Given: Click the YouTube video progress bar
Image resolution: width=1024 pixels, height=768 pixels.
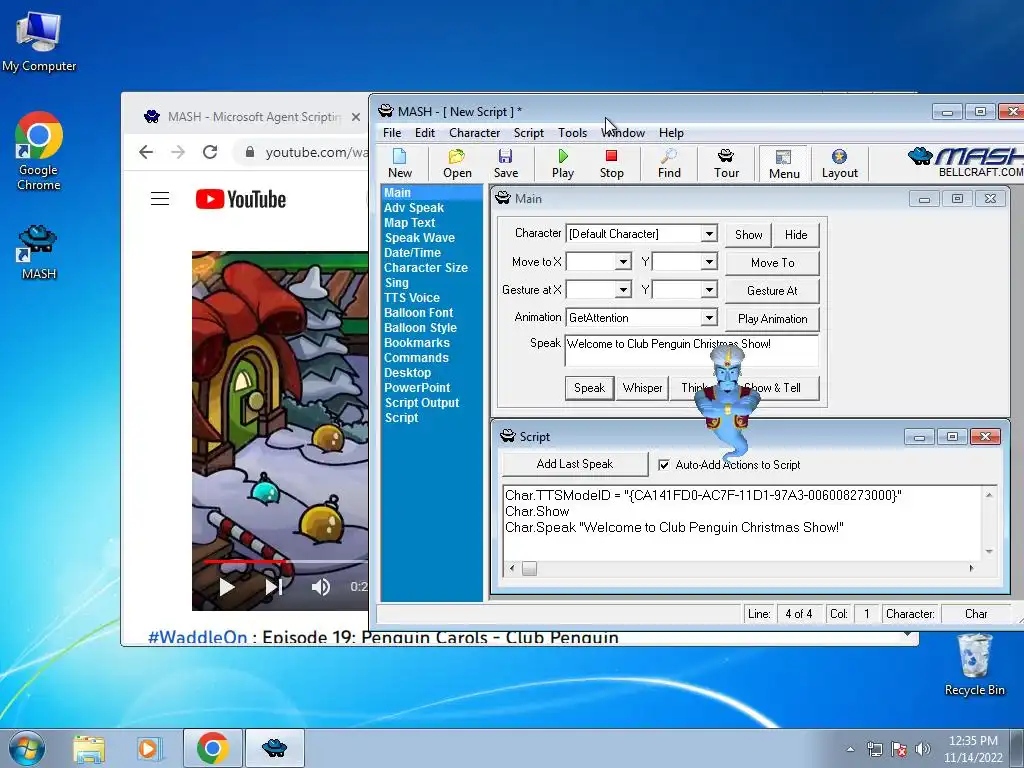Looking at the screenshot, I should (x=285, y=561).
